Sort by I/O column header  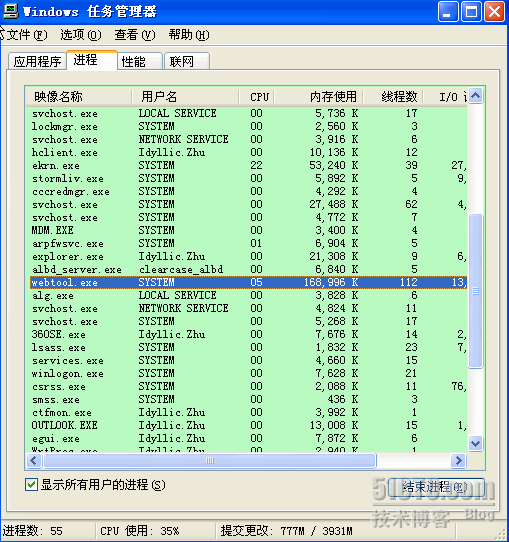[446, 96]
